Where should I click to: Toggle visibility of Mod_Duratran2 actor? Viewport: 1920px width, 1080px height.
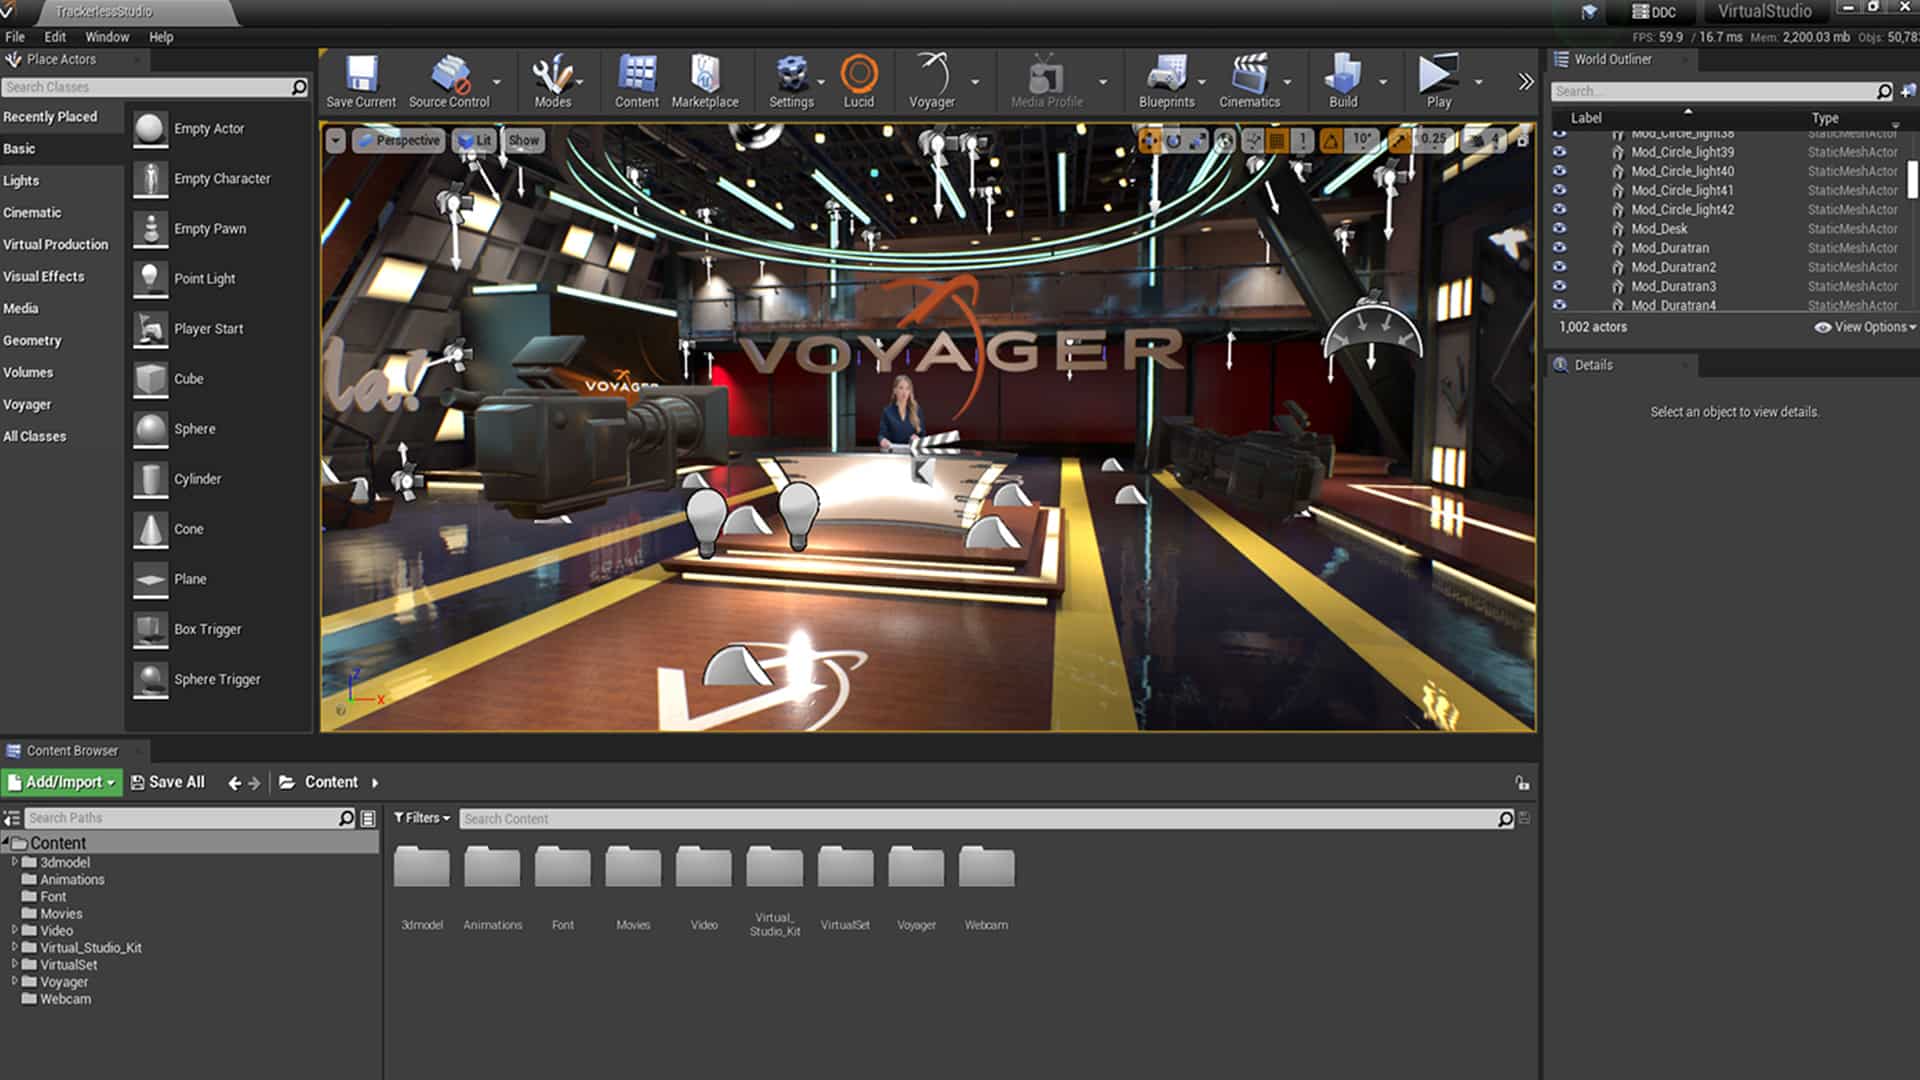pos(1559,267)
